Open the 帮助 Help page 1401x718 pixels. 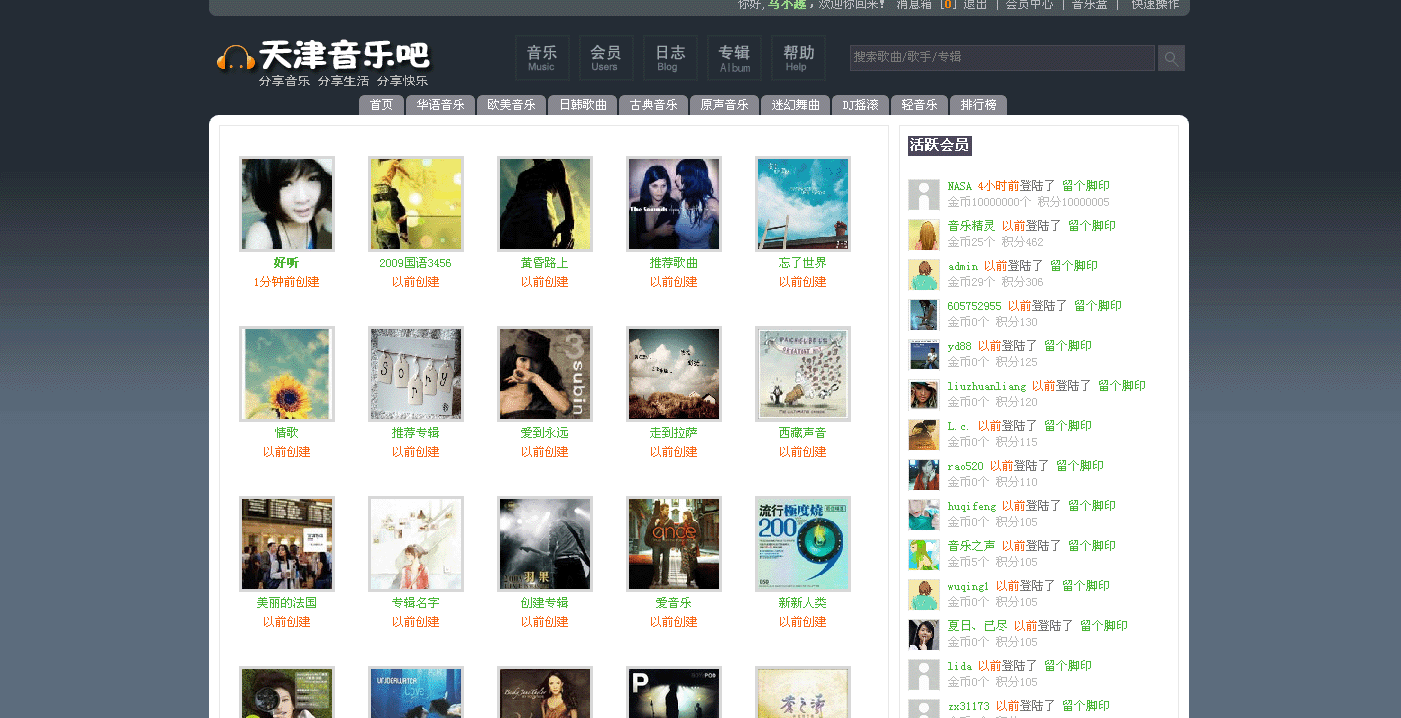point(798,58)
